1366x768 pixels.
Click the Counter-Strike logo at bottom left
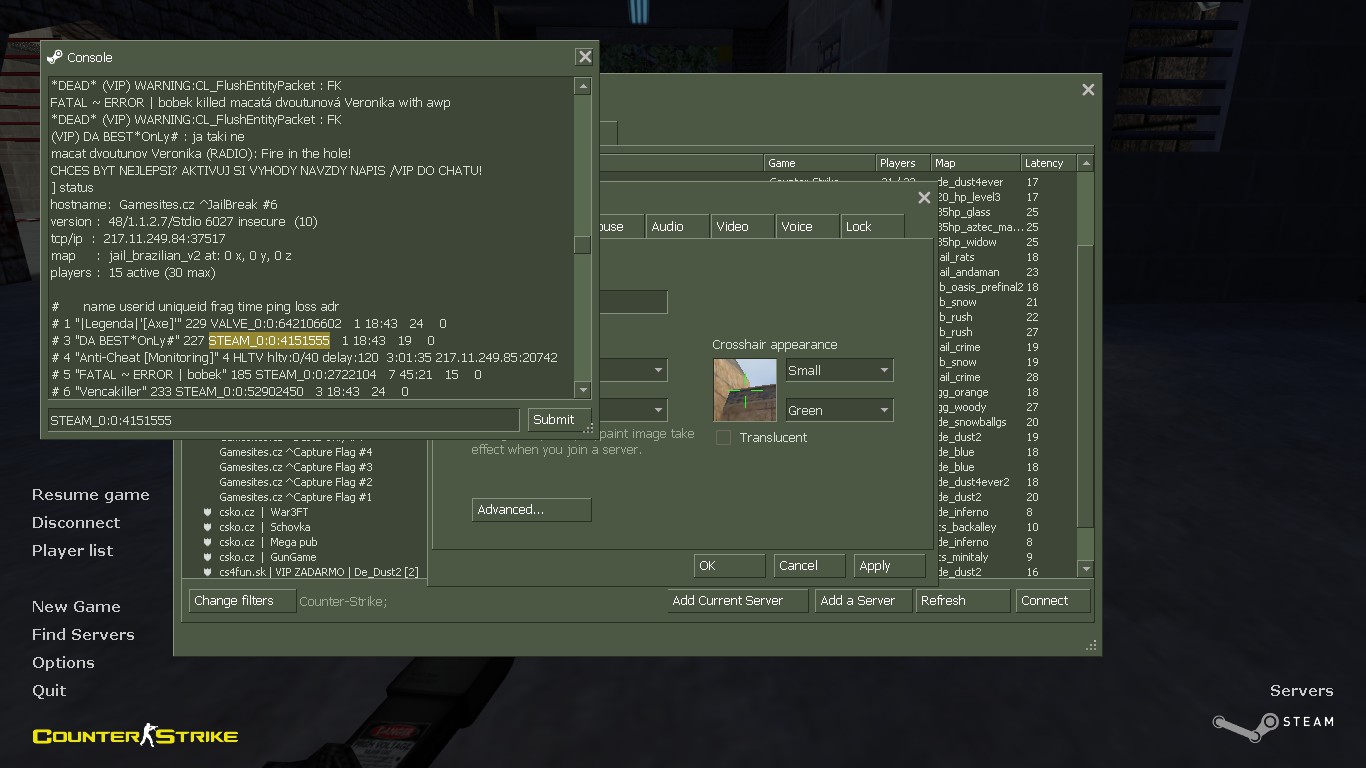coord(135,736)
